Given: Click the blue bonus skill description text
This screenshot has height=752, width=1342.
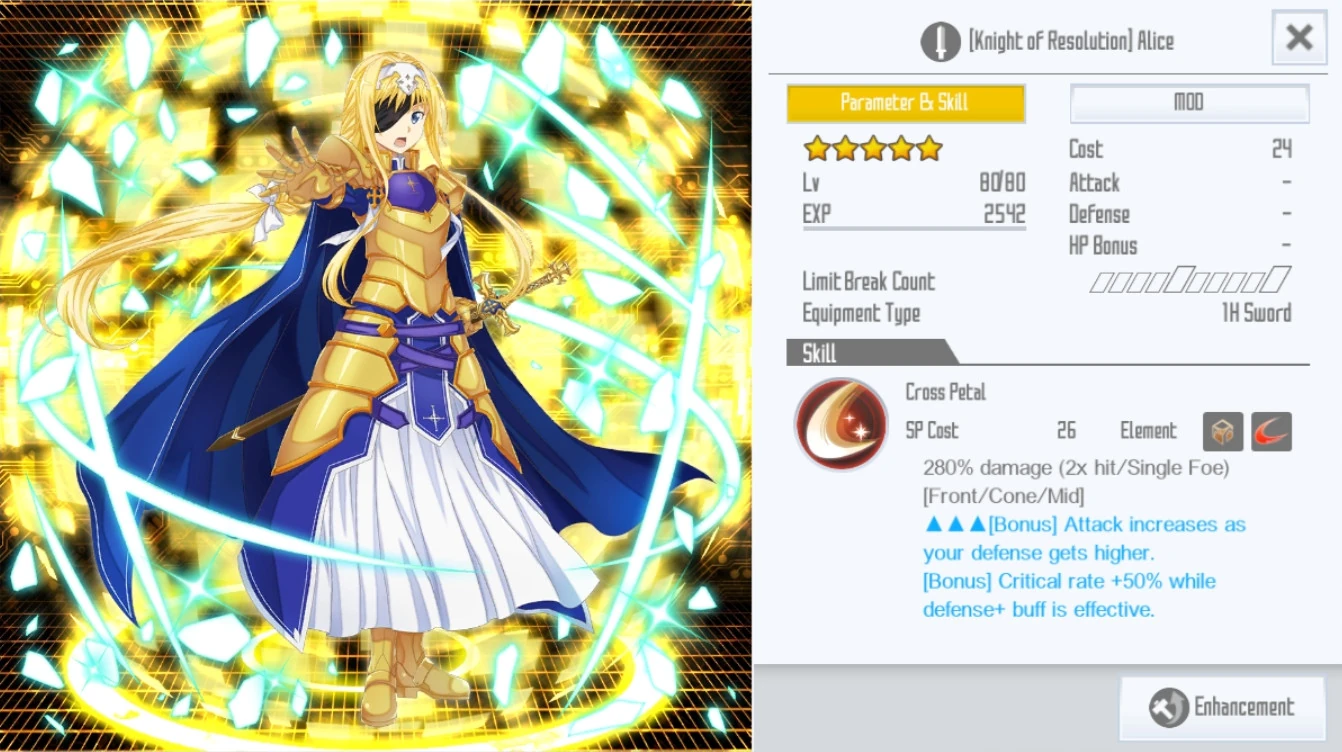Looking at the screenshot, I should 1084,566.
